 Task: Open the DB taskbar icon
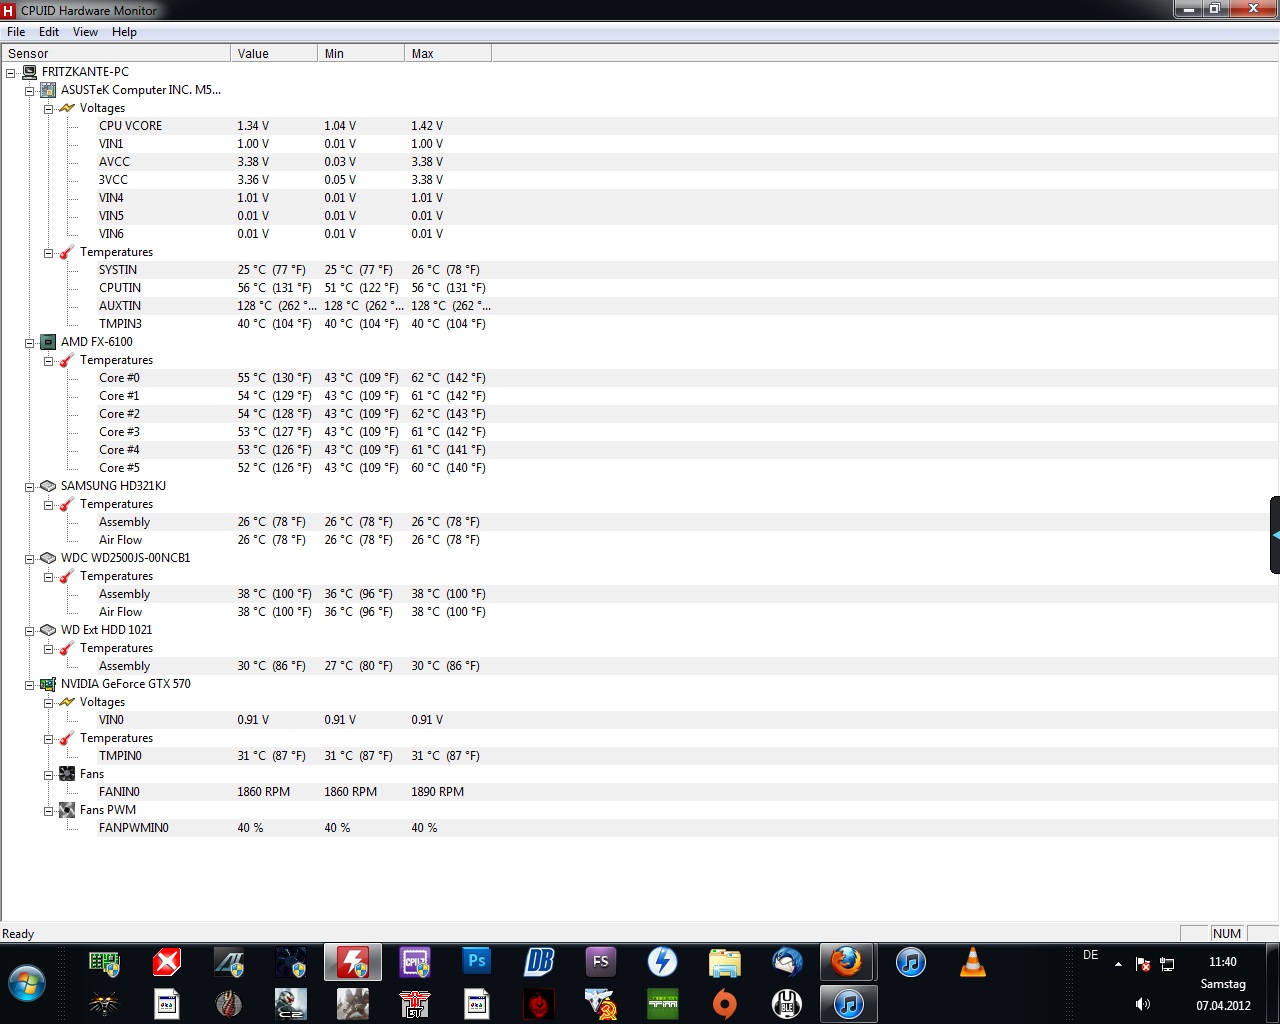click(539, 962)
